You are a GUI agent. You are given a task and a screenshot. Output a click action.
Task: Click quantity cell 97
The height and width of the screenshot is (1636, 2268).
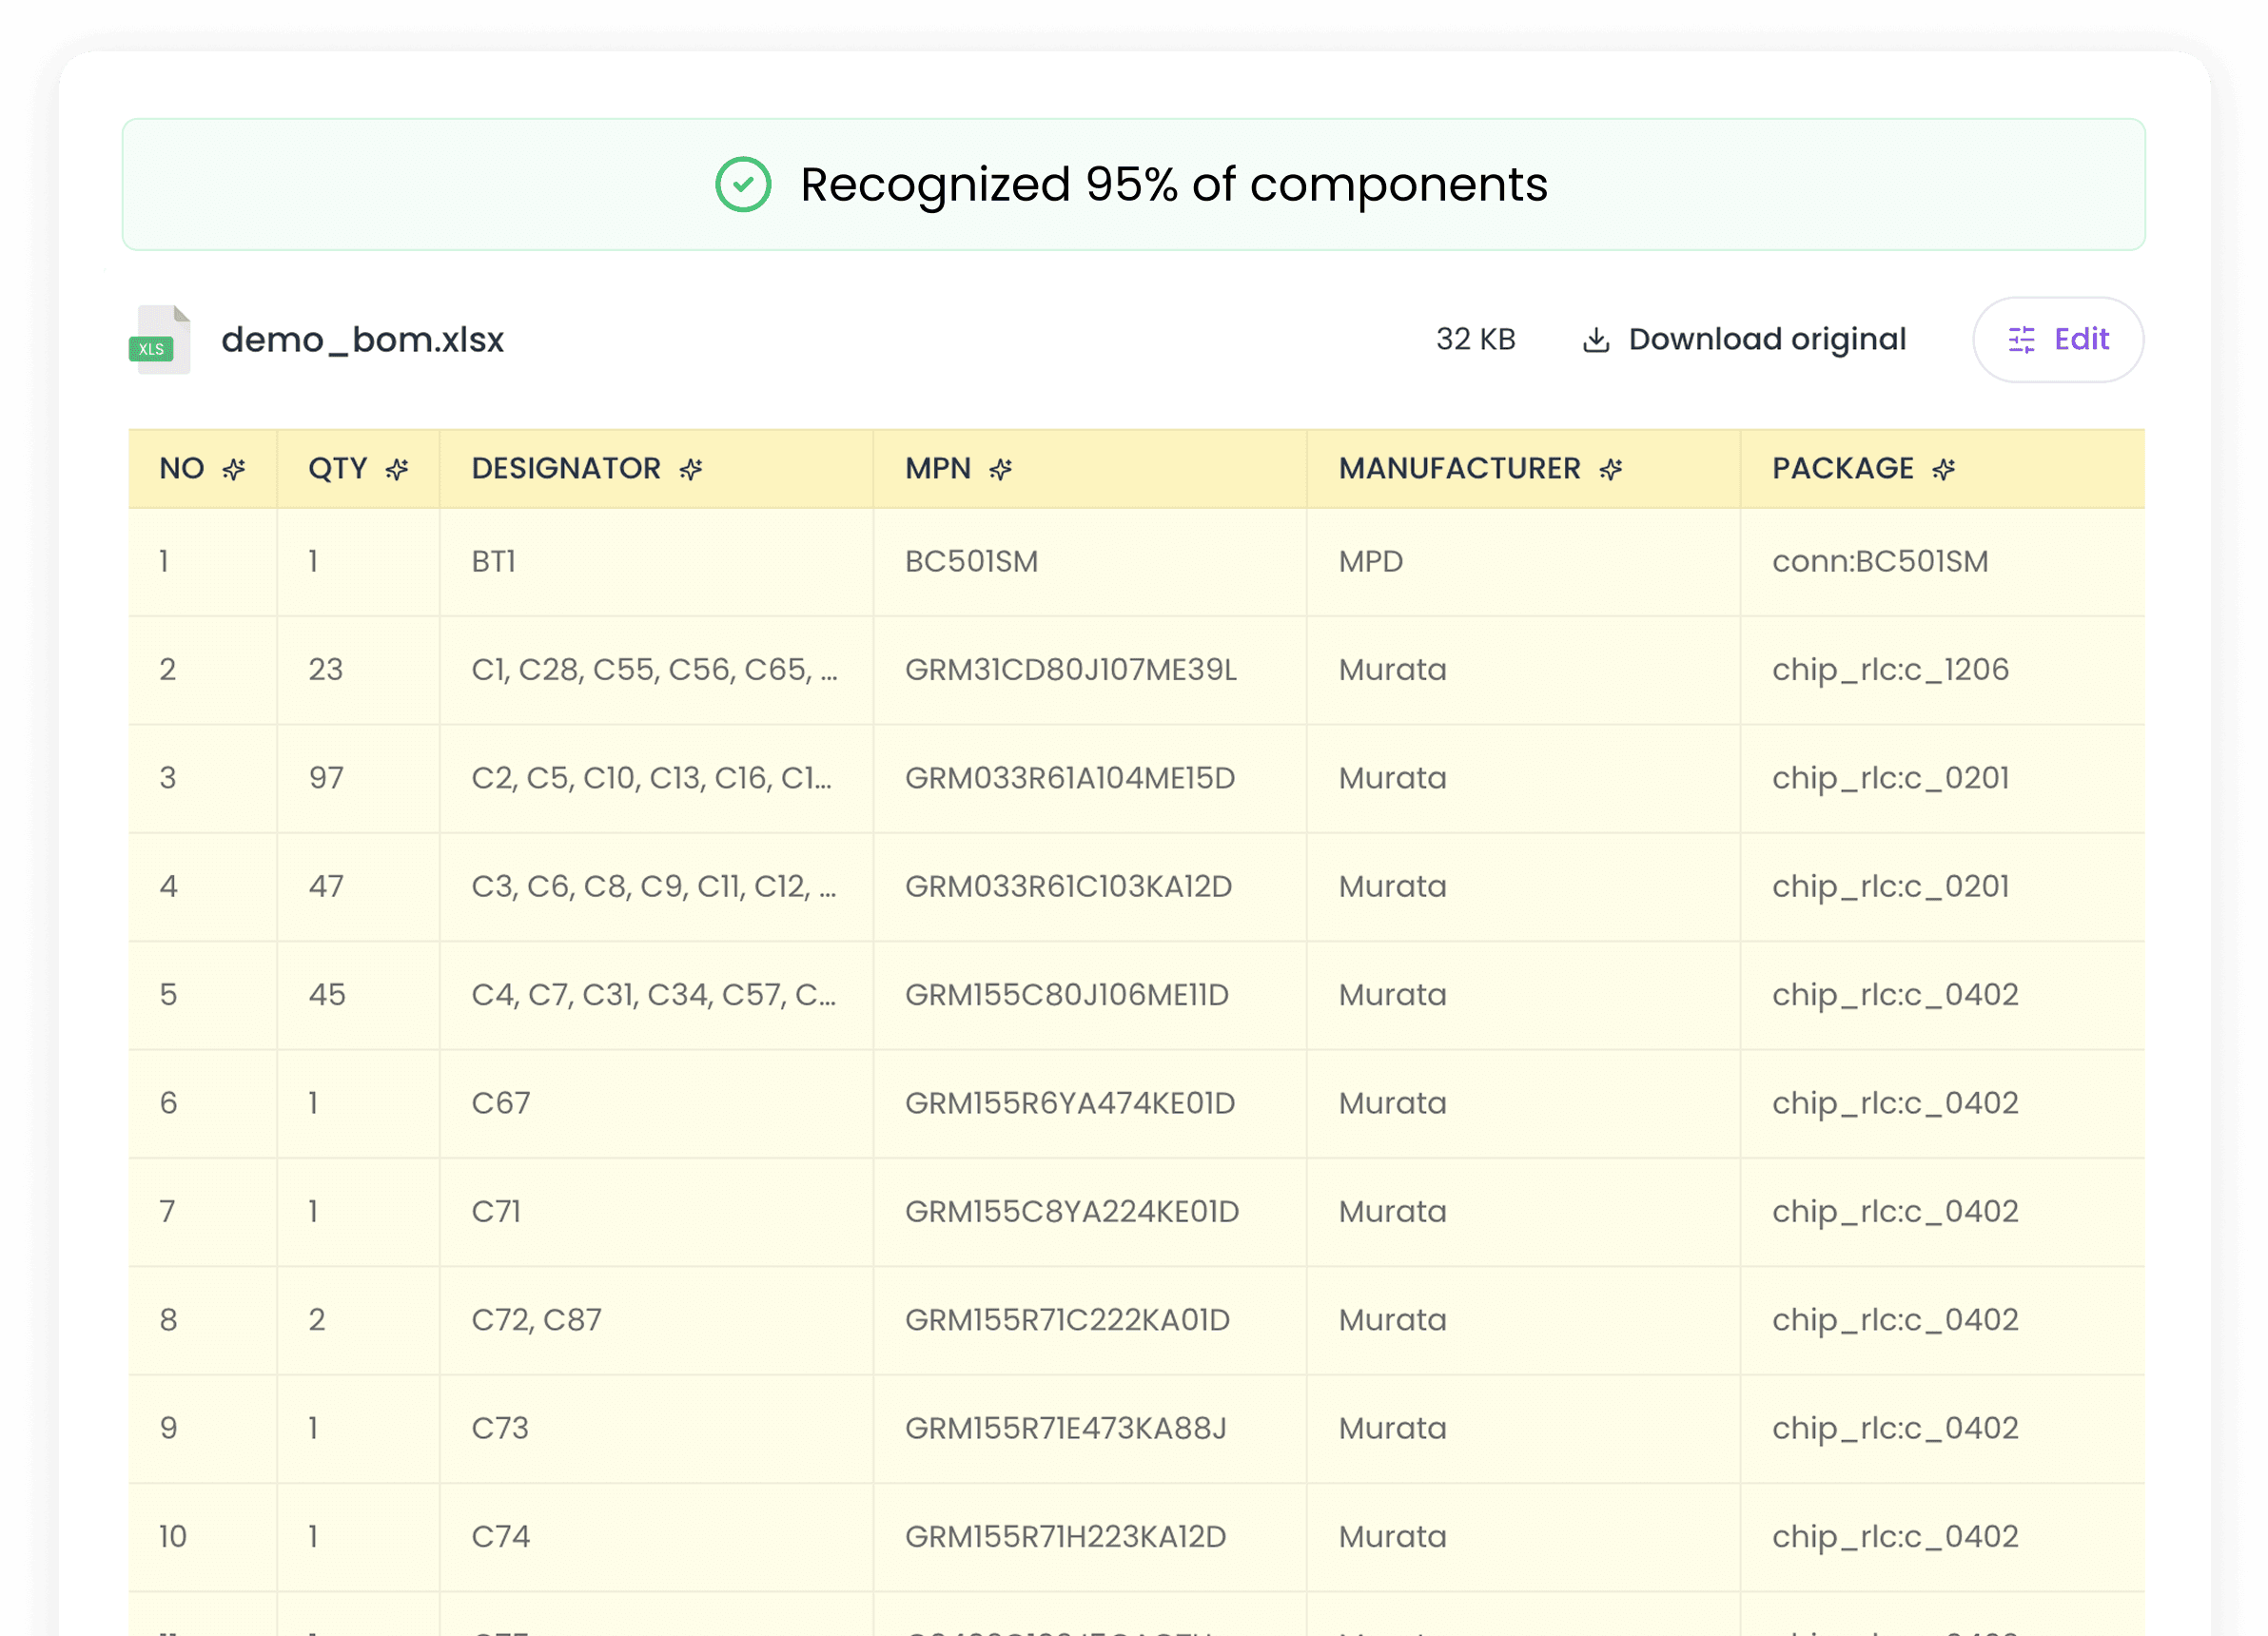[358, 778]
